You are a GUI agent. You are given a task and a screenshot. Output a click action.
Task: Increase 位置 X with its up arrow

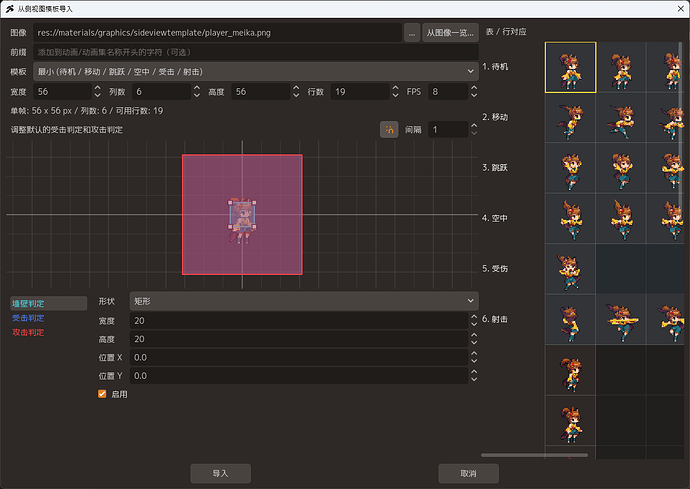pyautogui.click(x=474, y=353)
